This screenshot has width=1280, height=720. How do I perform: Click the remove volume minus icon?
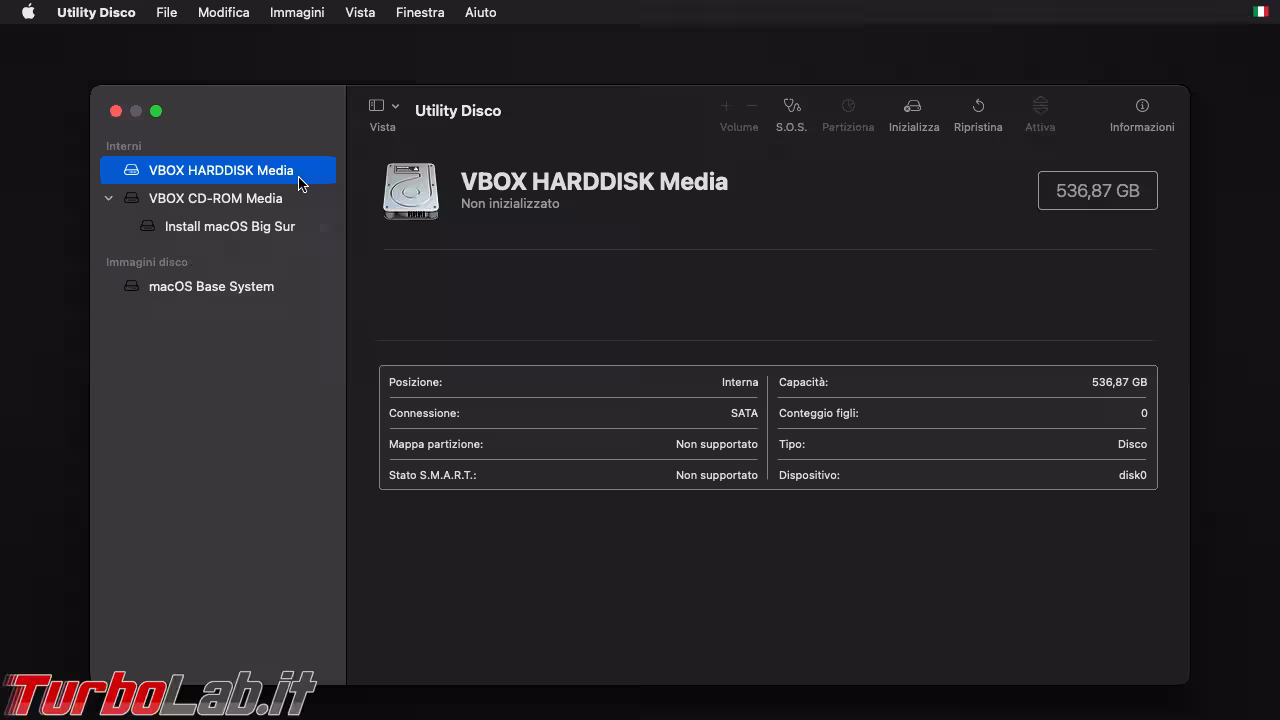(752, 106)
